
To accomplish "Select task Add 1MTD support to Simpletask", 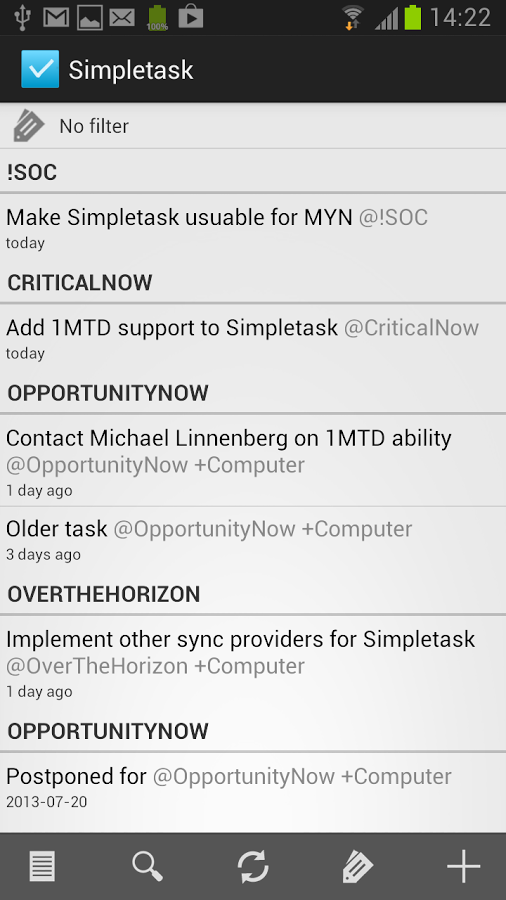I will [253, 338].
